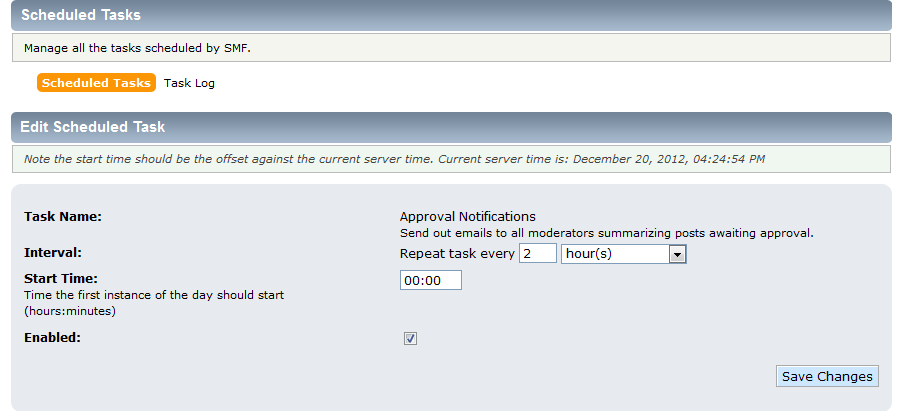
Task: Click the Start Time label
Action: click(x=61, y=279)
